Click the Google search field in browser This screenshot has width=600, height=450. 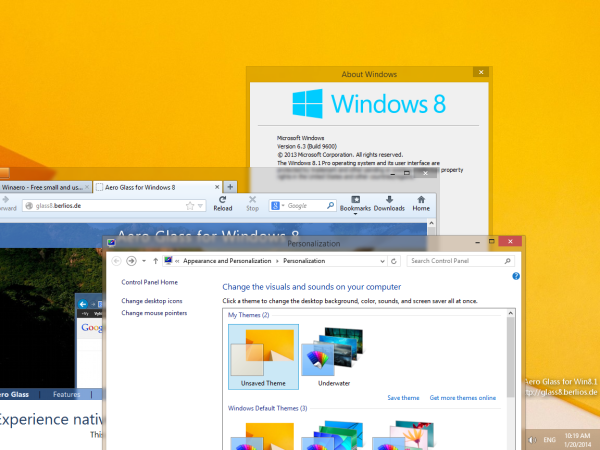coord(305,205)
